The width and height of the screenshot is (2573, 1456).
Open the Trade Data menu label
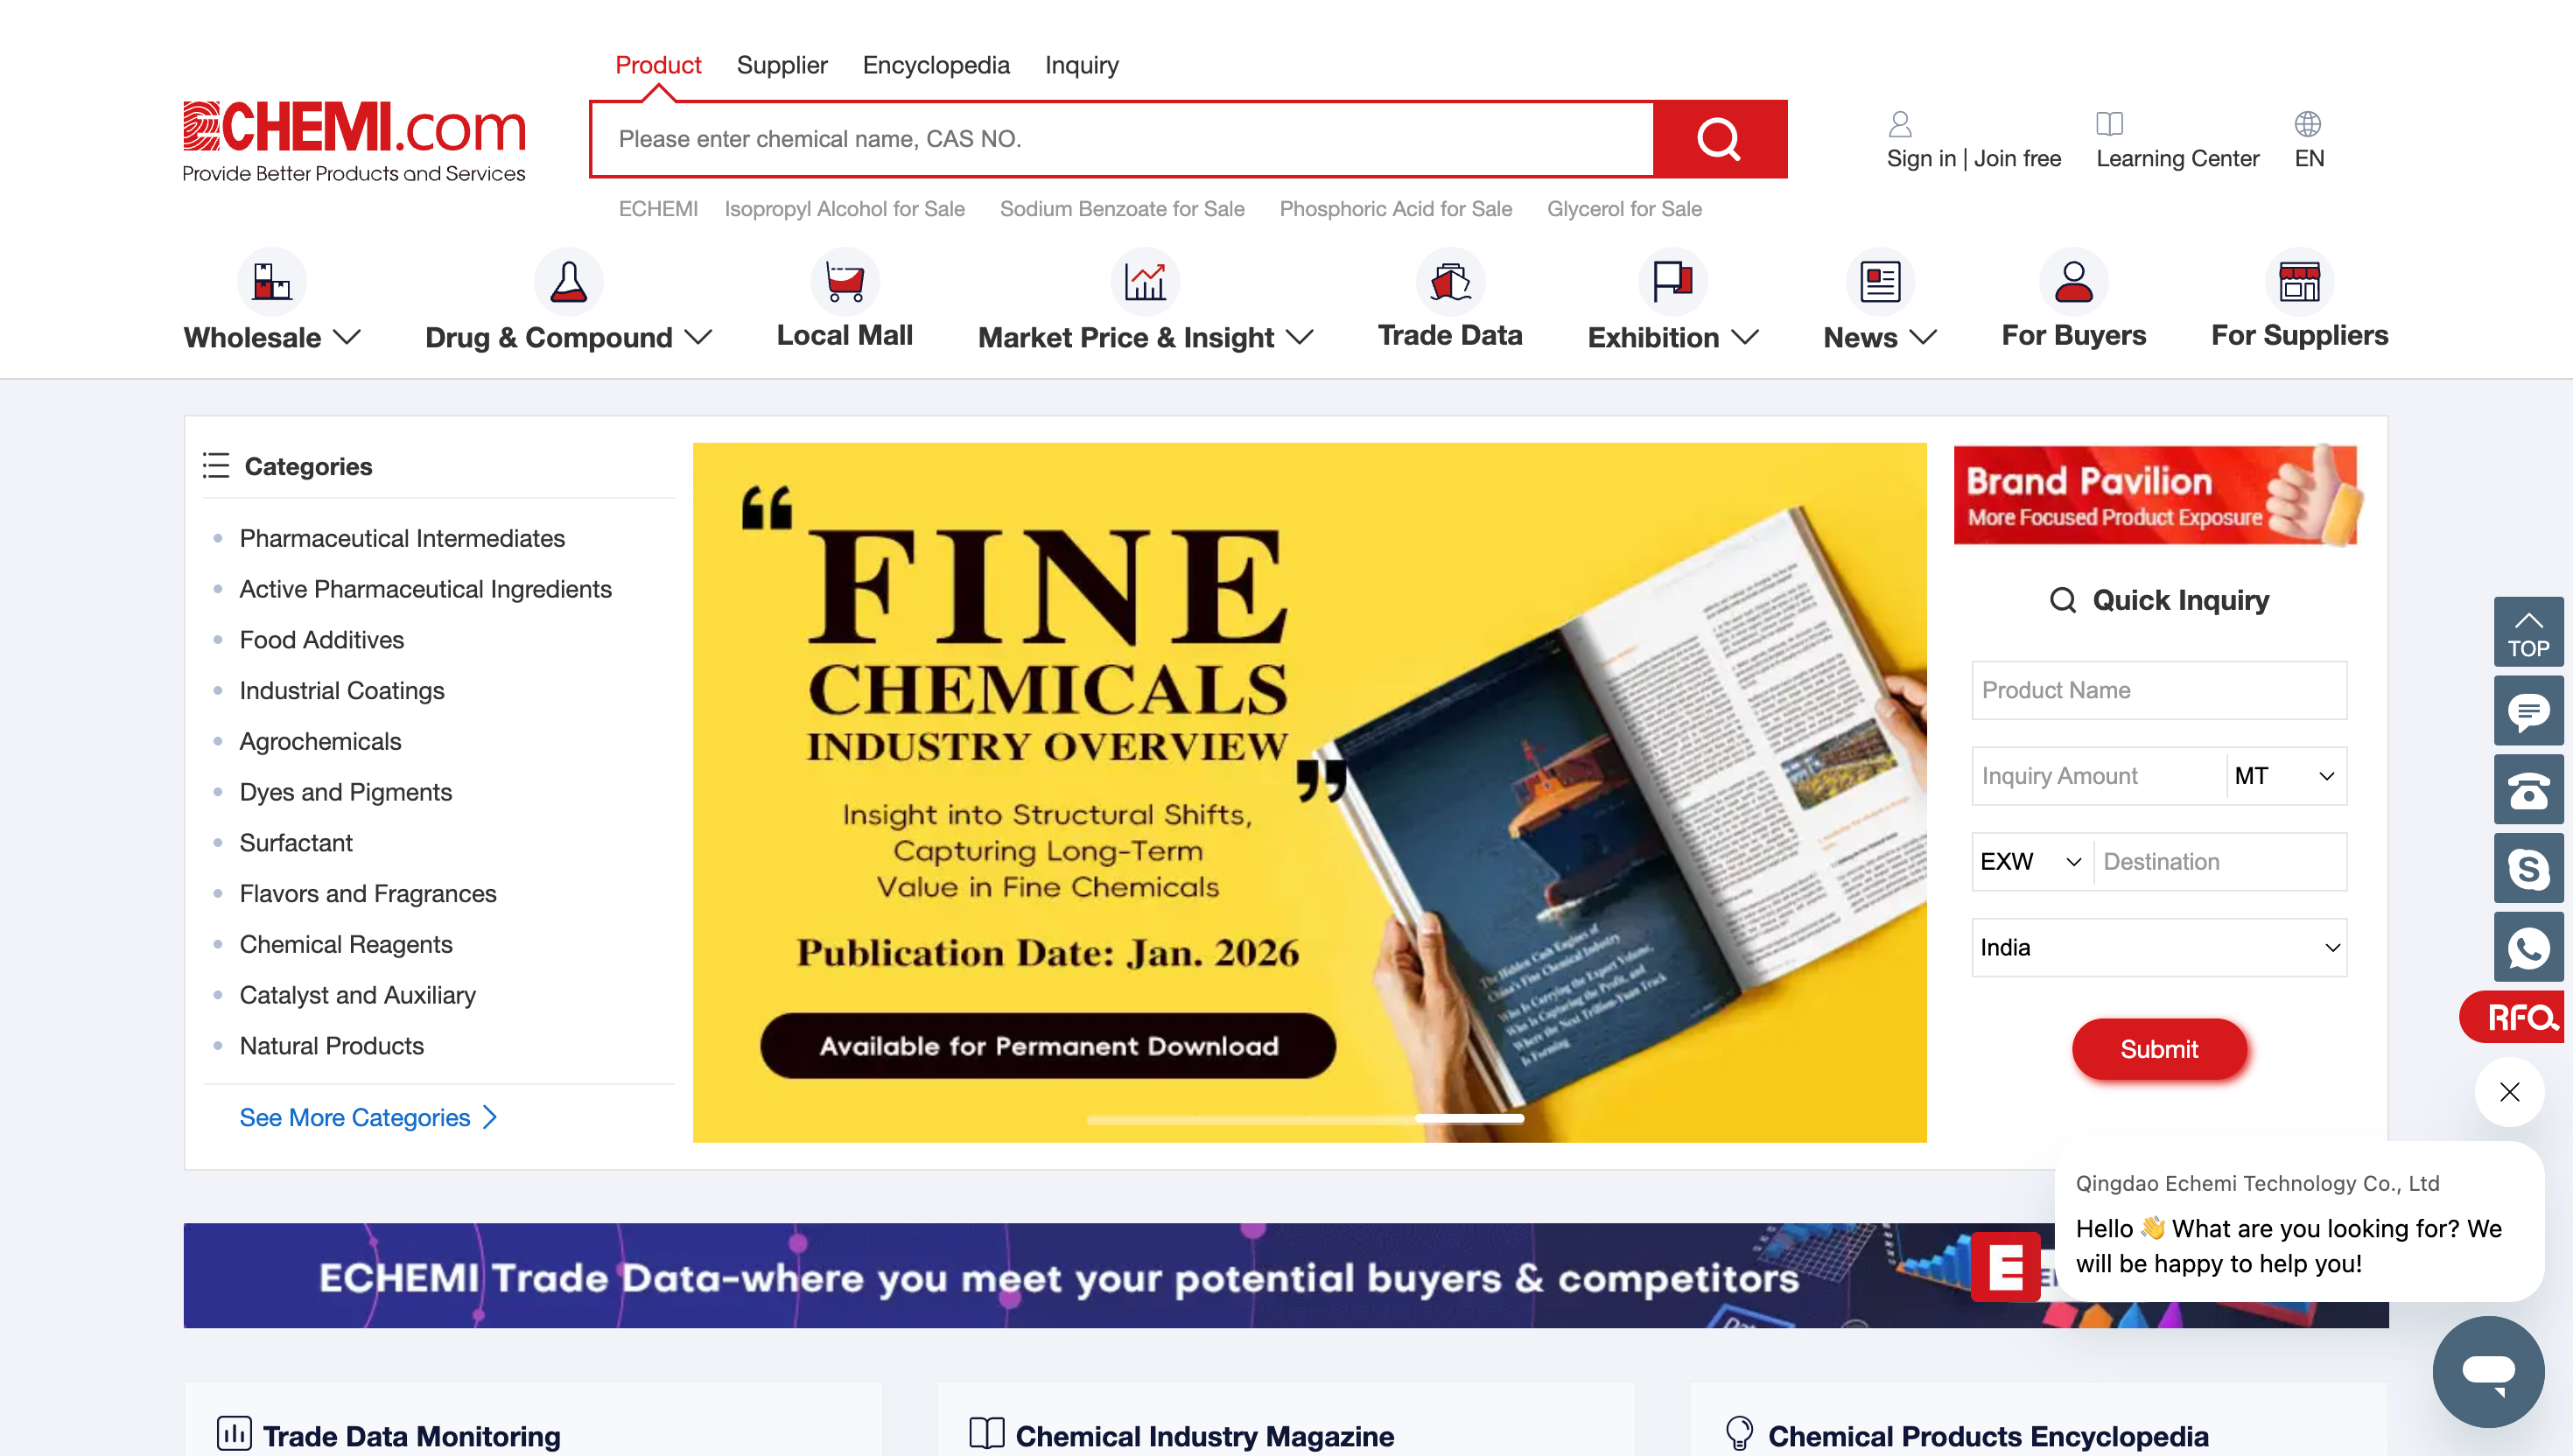(1450, 336)
